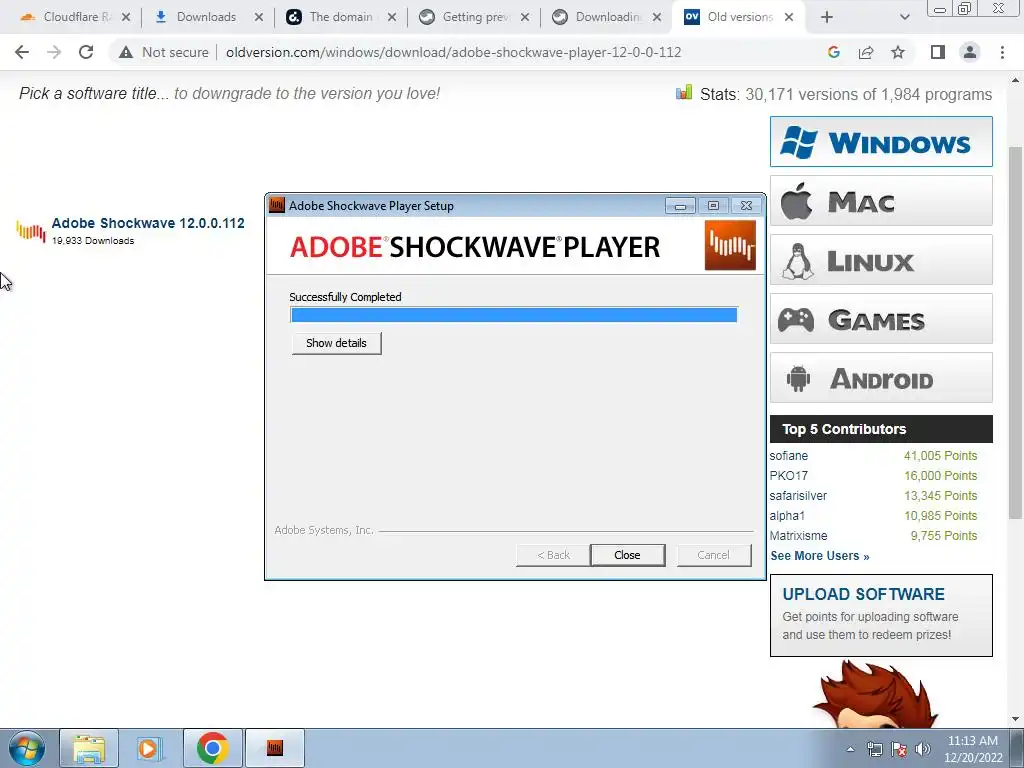Screen dimensions: 1024x768
Task: Bookmark this page with the star icon
Action: pyautogui.click(x=898, y=52)
